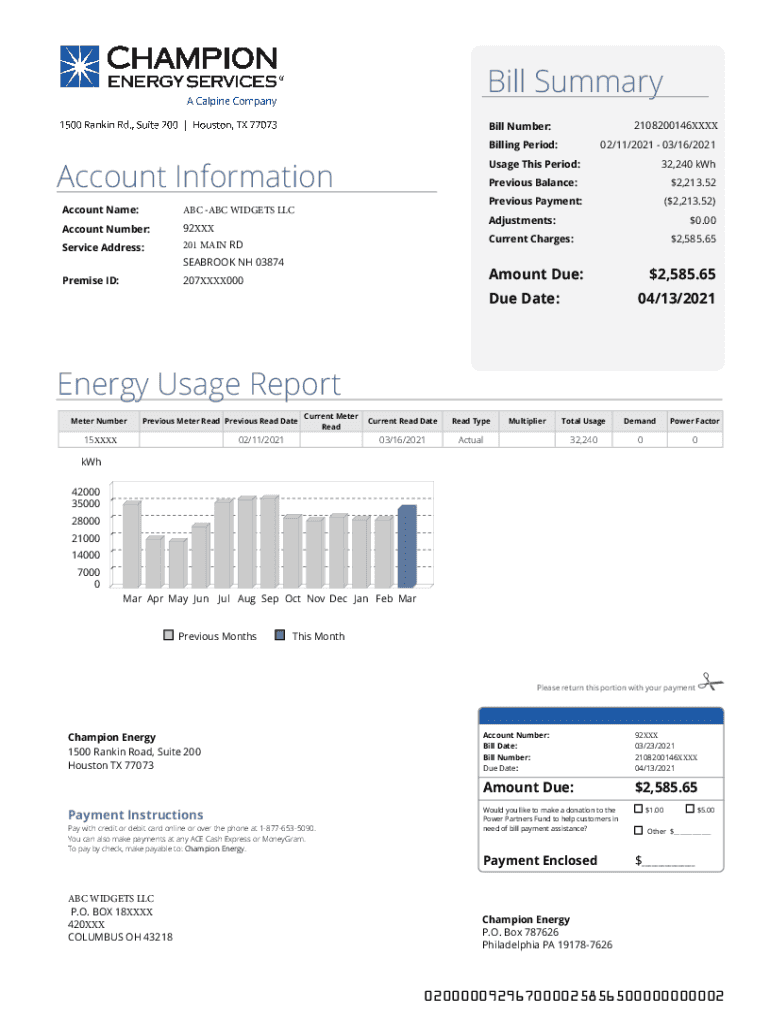Click the blue This Month legend square
Viewport: 770px width, 1024px height.
[280, 635]
